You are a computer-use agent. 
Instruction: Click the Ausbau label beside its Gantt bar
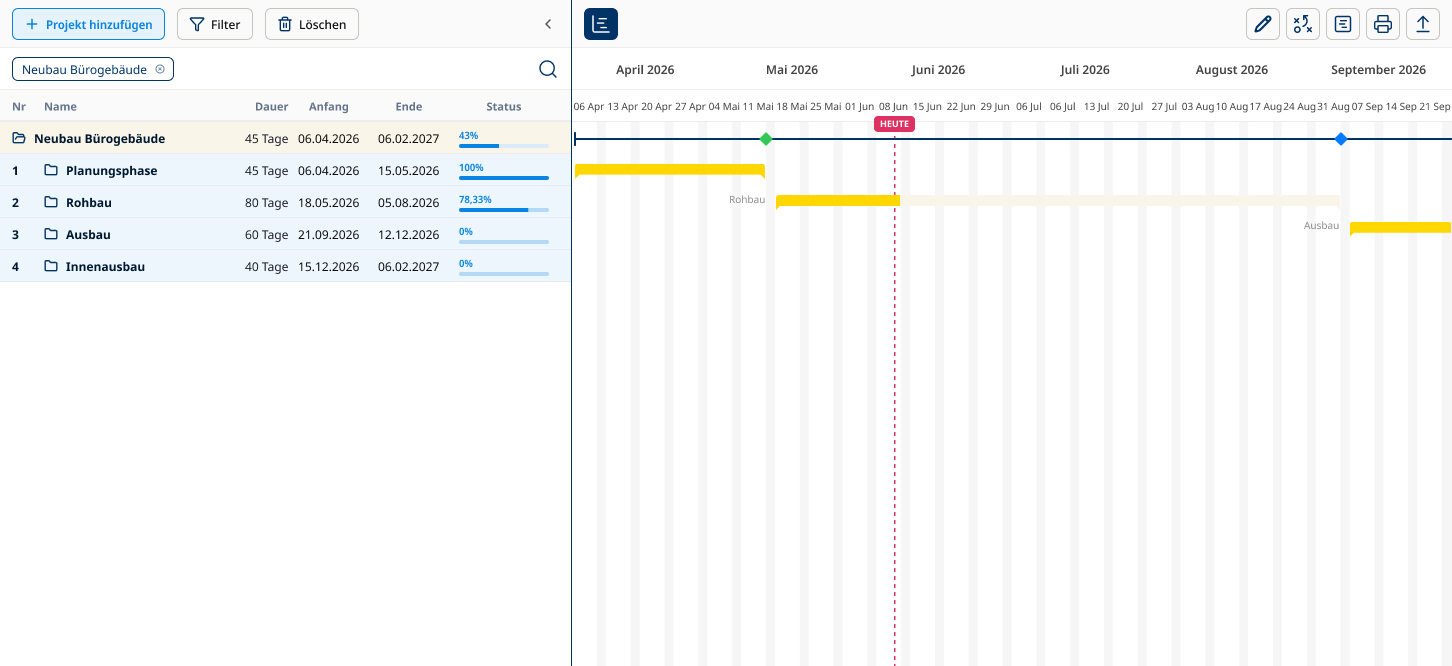click(x=1321, y=226)
